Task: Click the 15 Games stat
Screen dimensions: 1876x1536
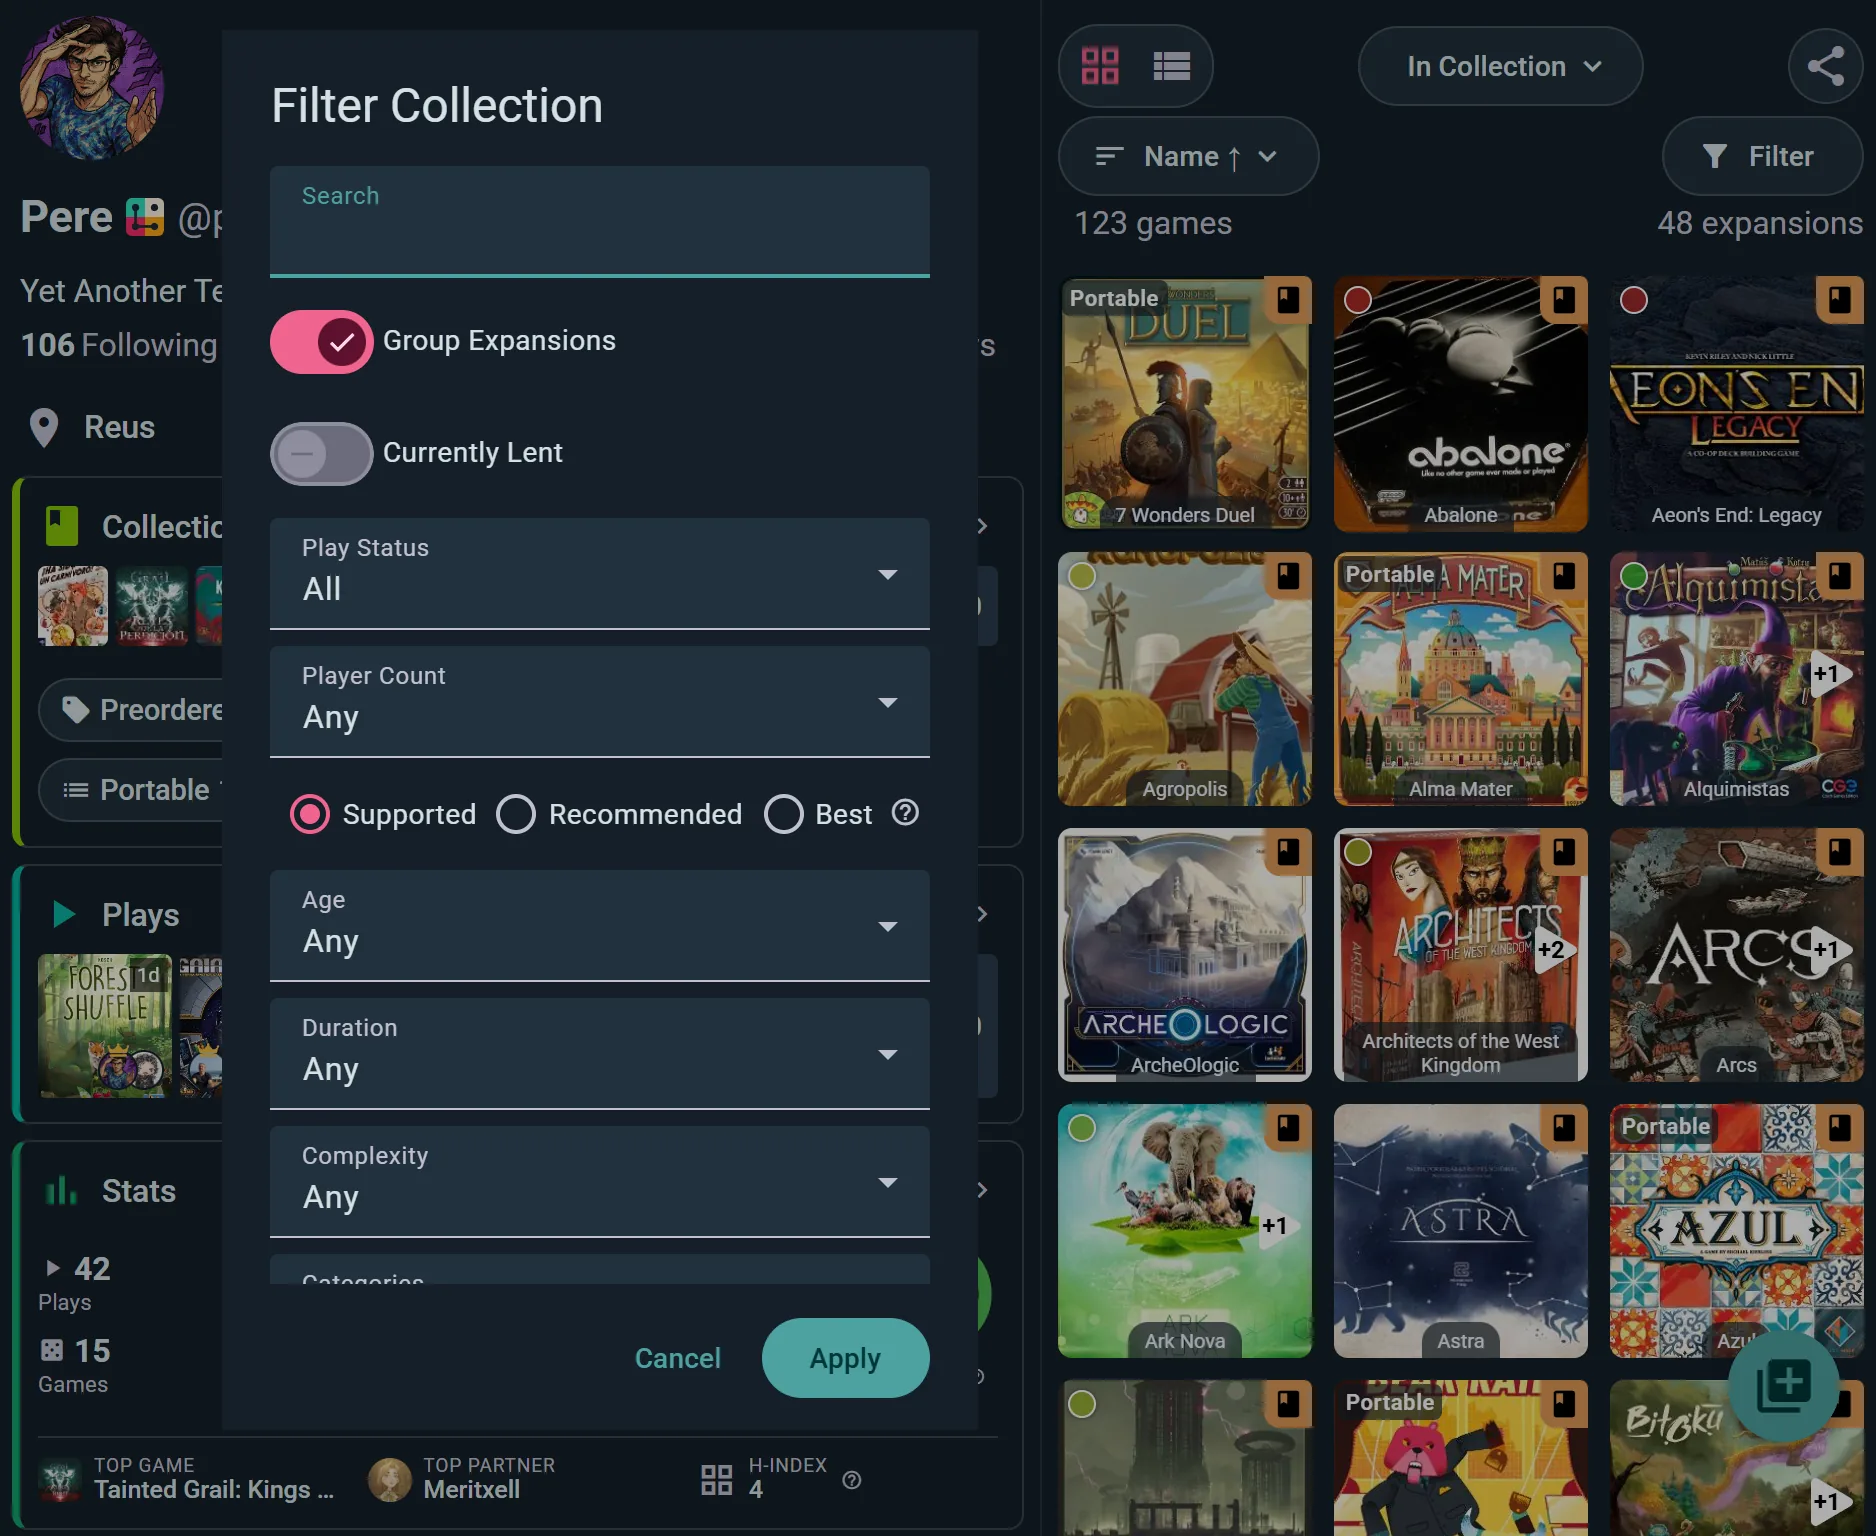Action: pos(75,1365)
